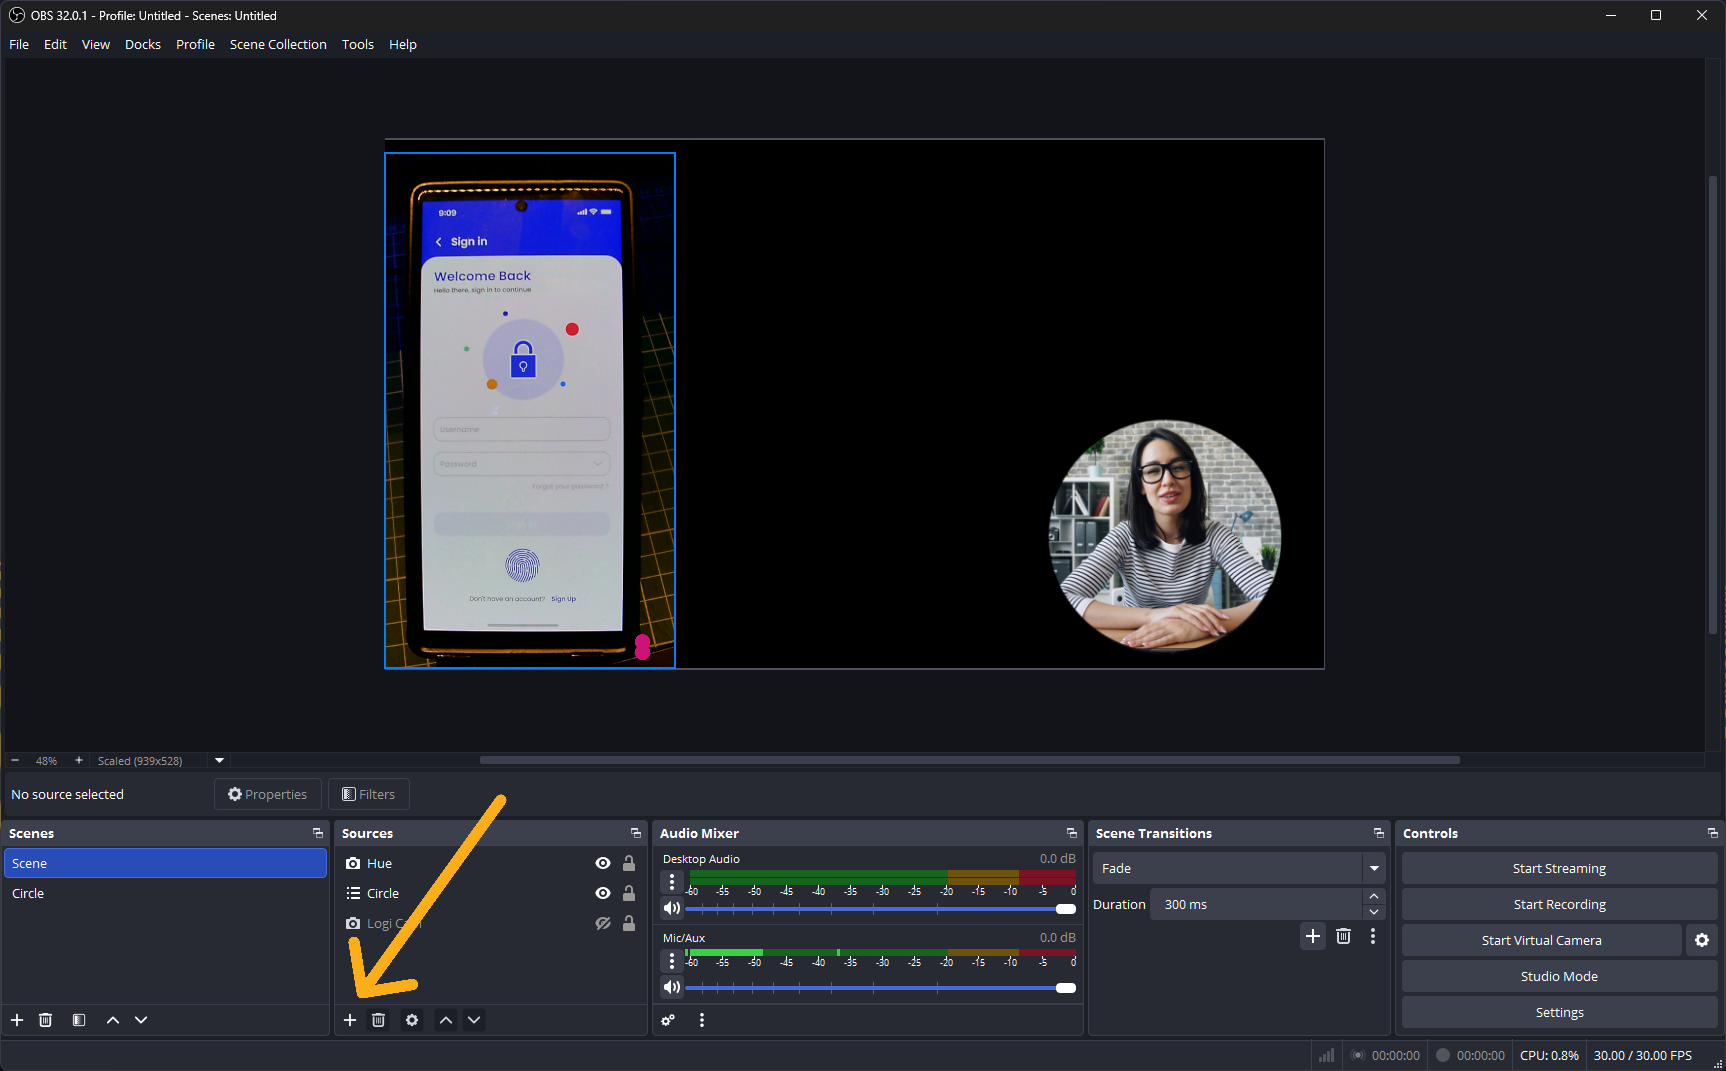Image resolution: width=1726 pixels, height=1071 pixels.
Task: Add a new scene transition
Action: pos(1313,936)
